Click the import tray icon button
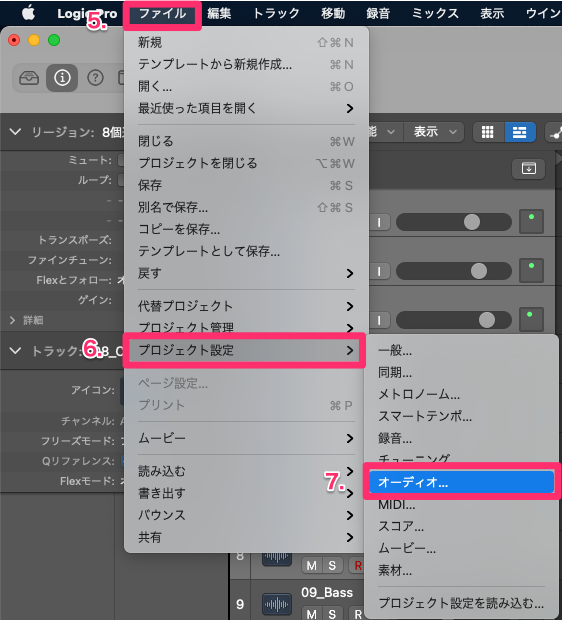 point(529,168)
